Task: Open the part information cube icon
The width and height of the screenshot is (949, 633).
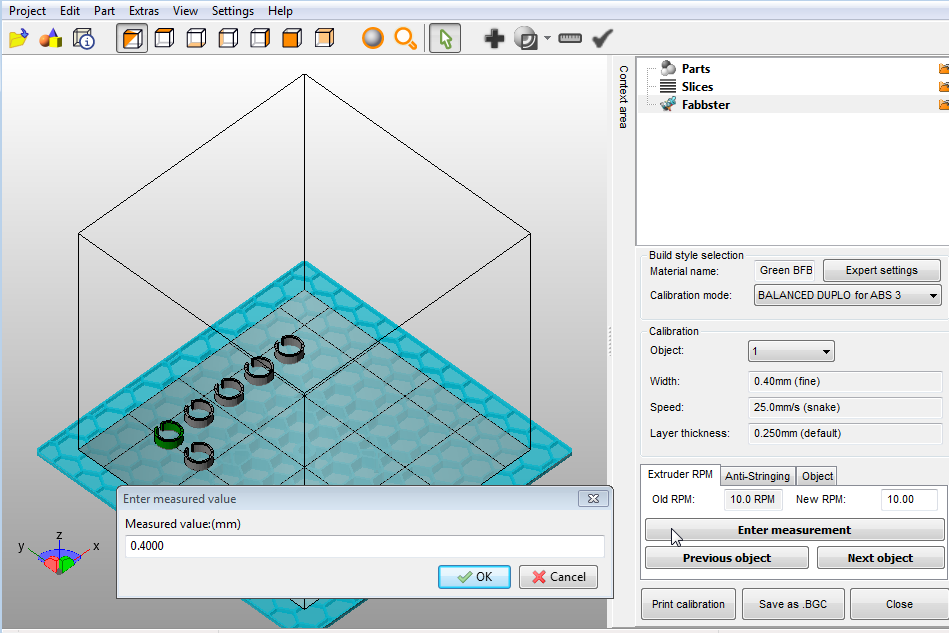Action: point(84,39)
